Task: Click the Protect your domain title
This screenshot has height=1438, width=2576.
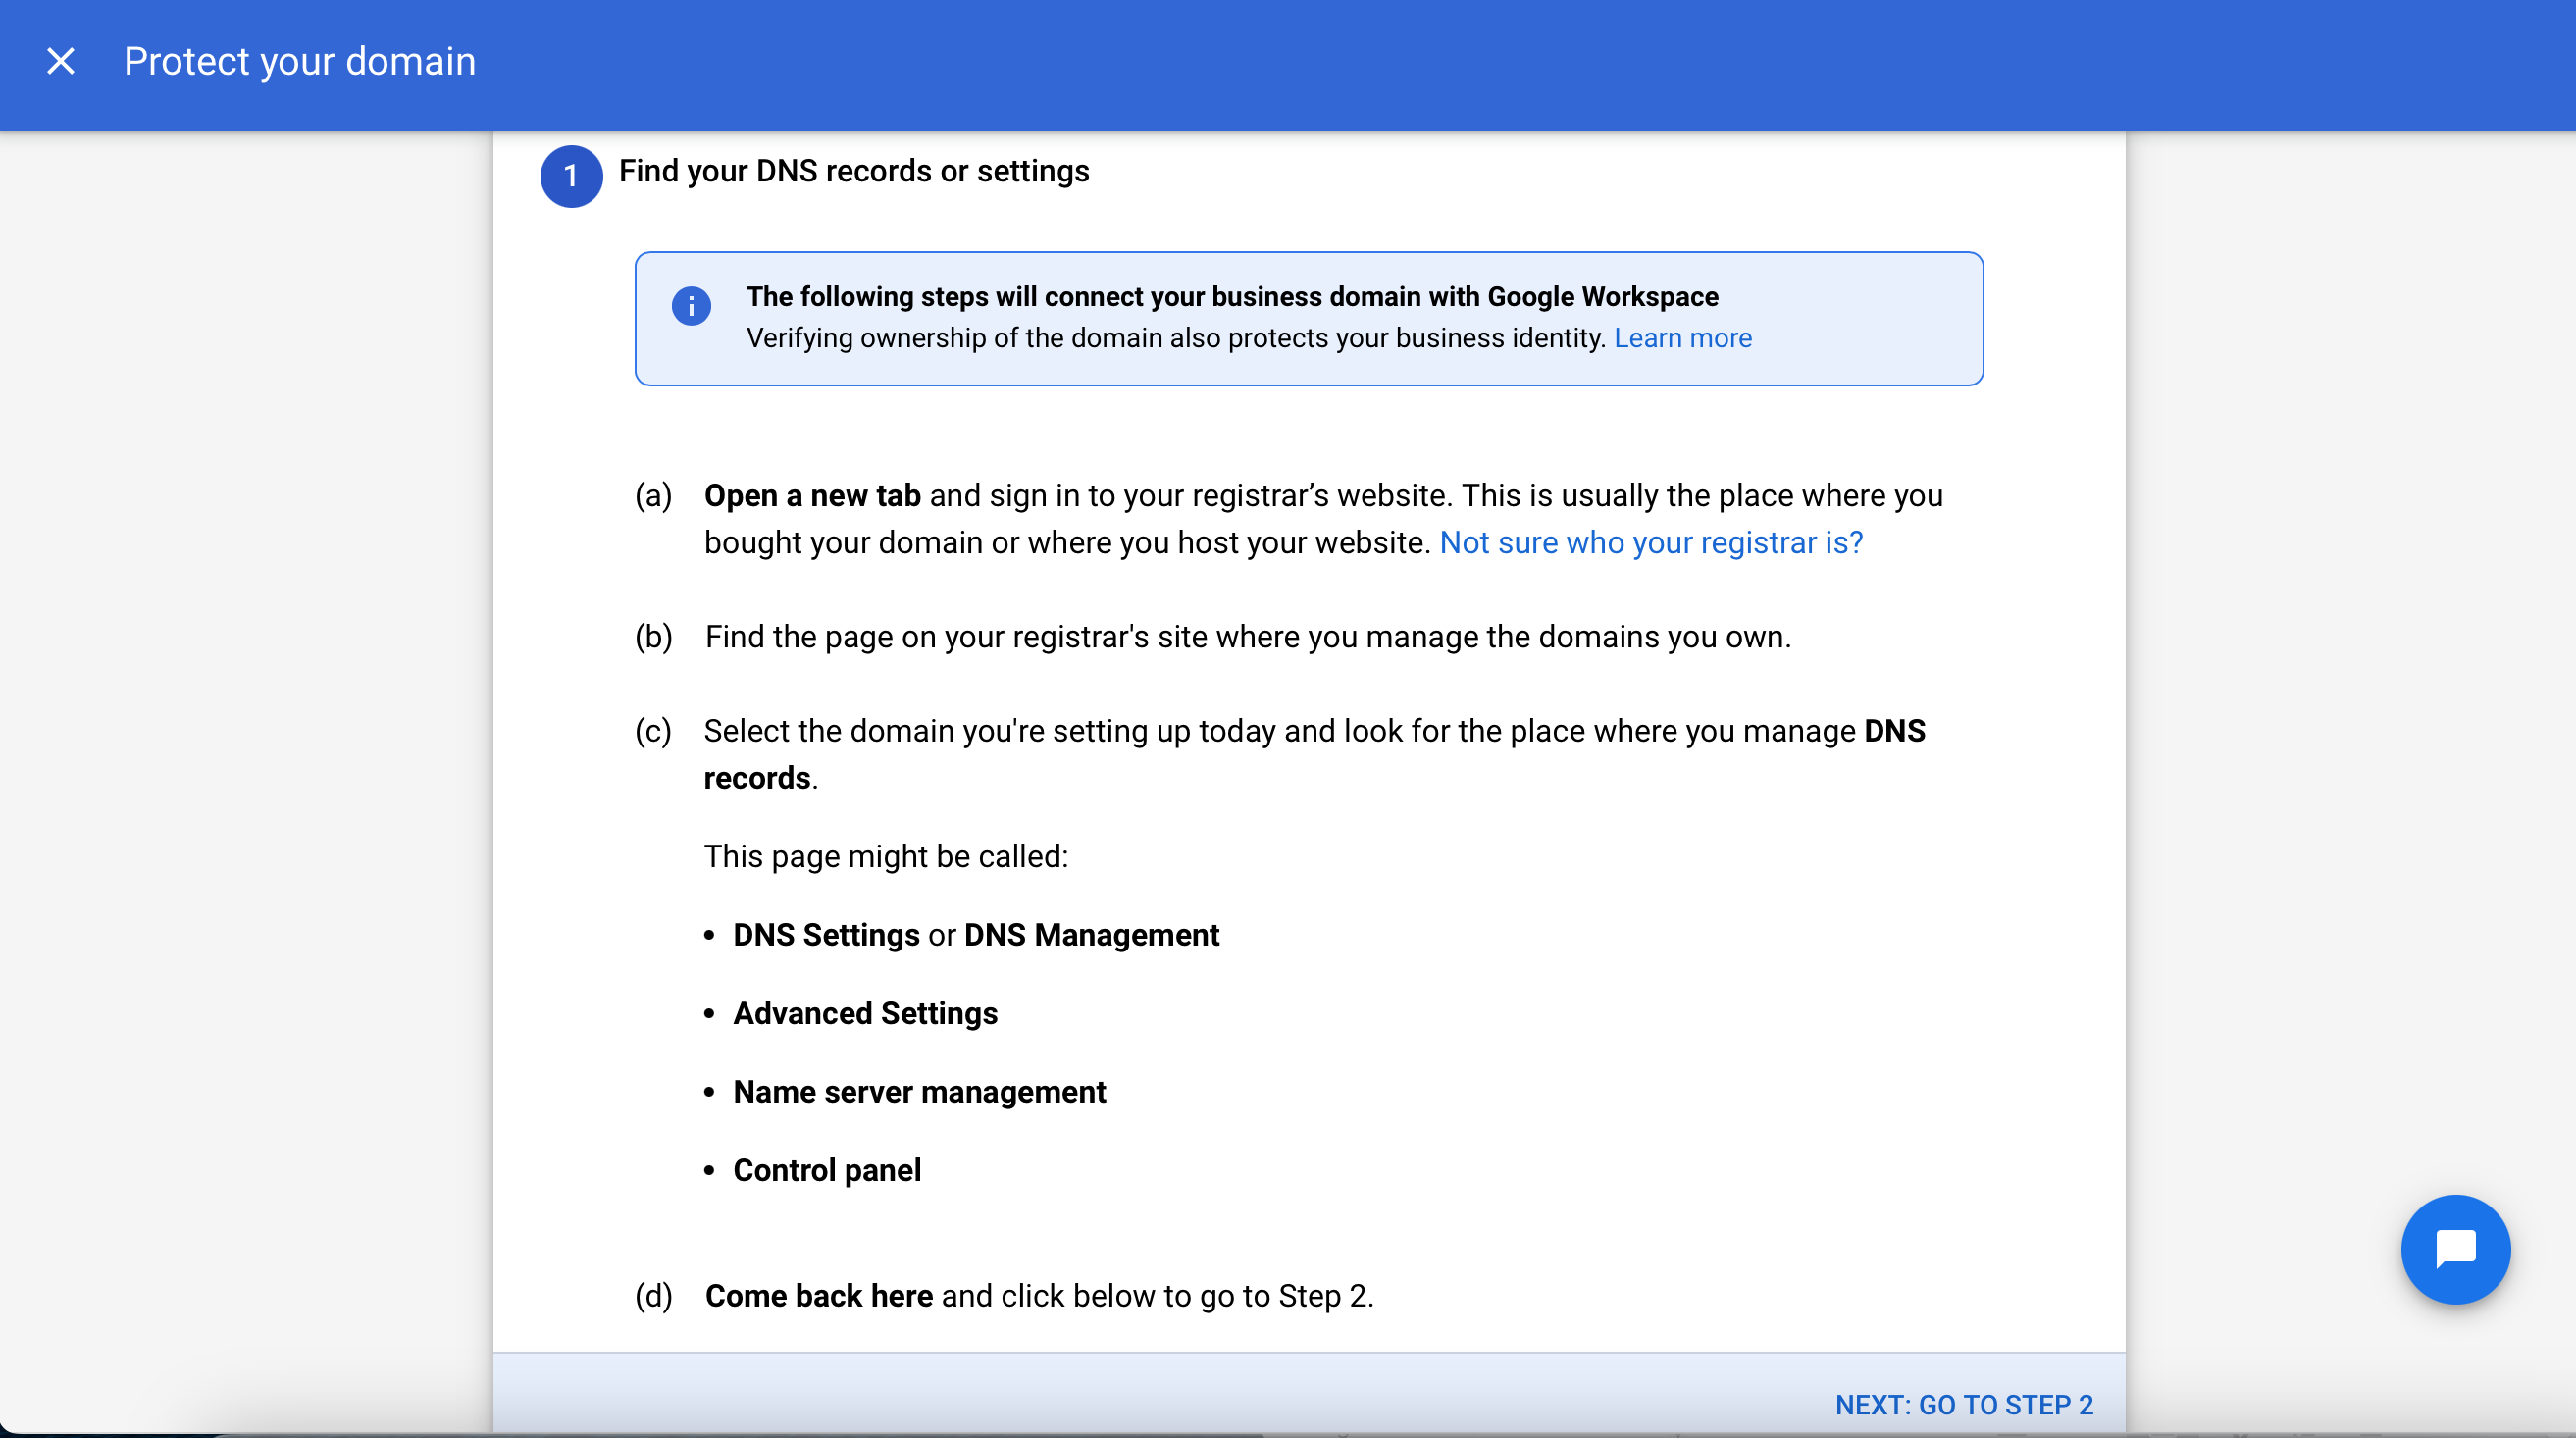Action: [x=300, y=62]
